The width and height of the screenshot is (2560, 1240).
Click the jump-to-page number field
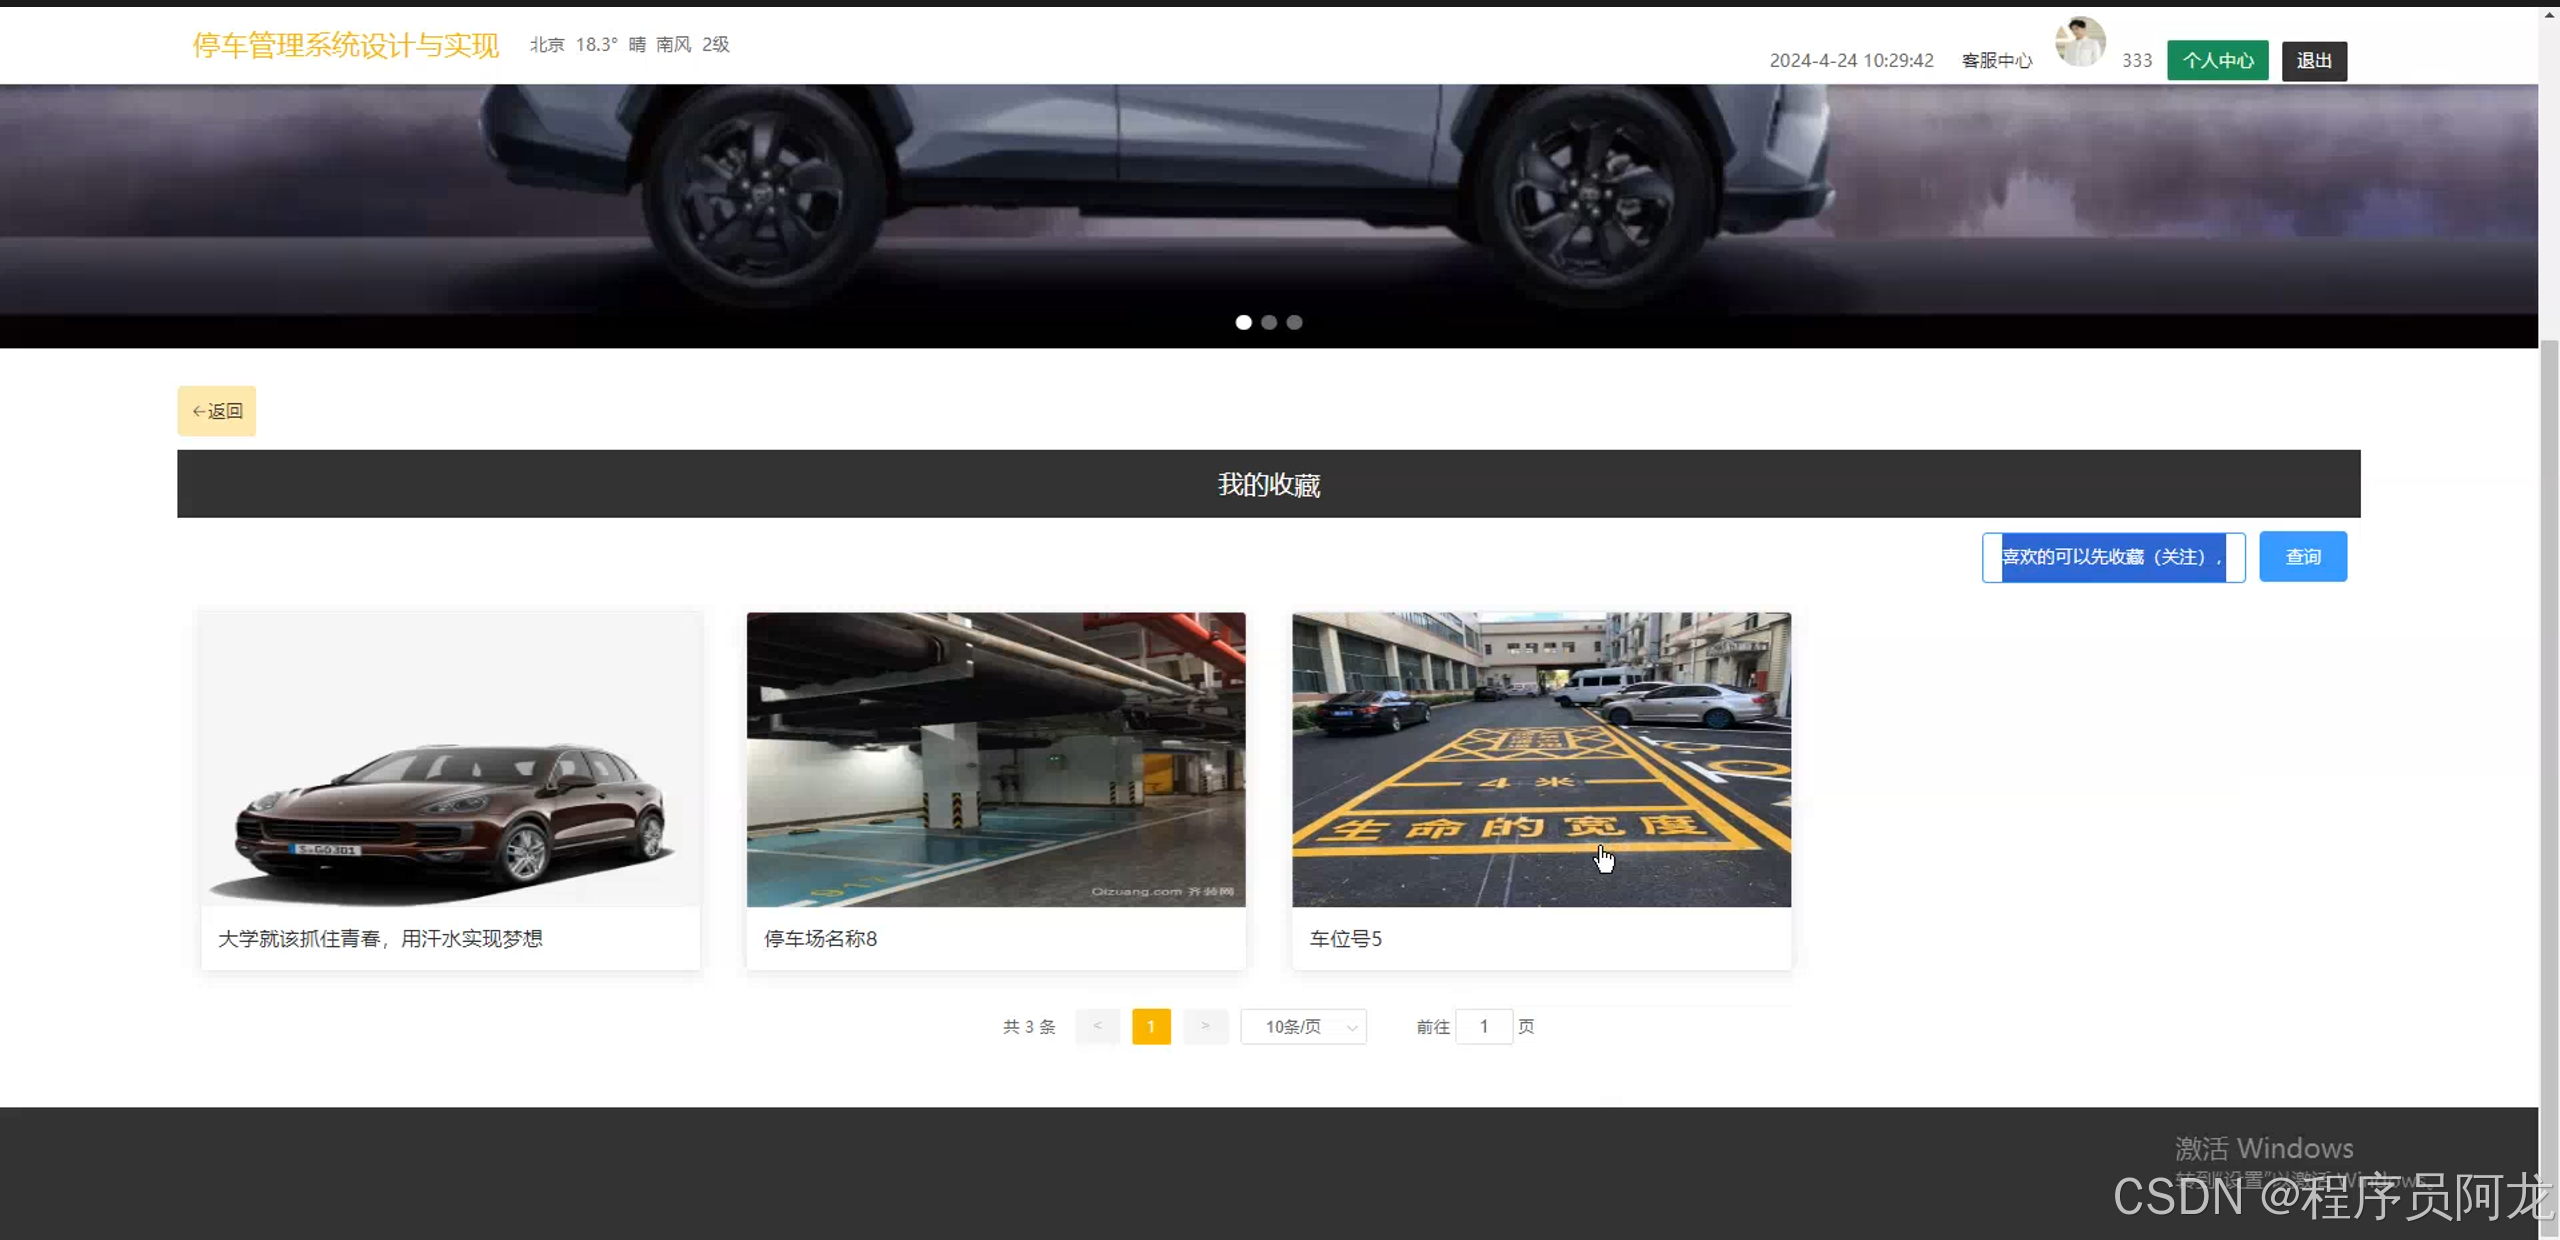pos(1483,1026)
